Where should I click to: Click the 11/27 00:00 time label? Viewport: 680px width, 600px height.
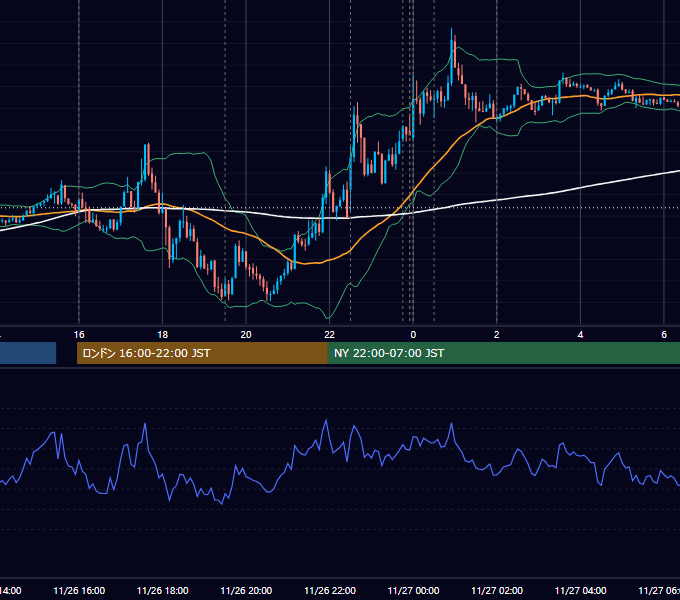click(413, 590)
